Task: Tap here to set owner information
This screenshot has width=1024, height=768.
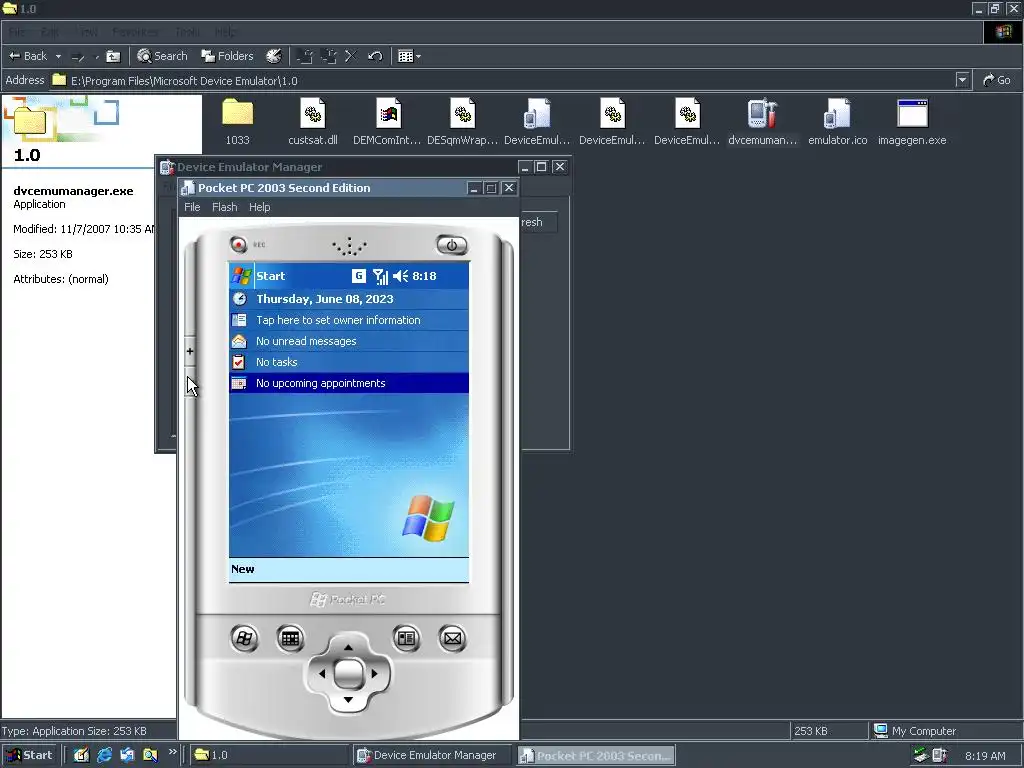Action: [x=349, y=320]
